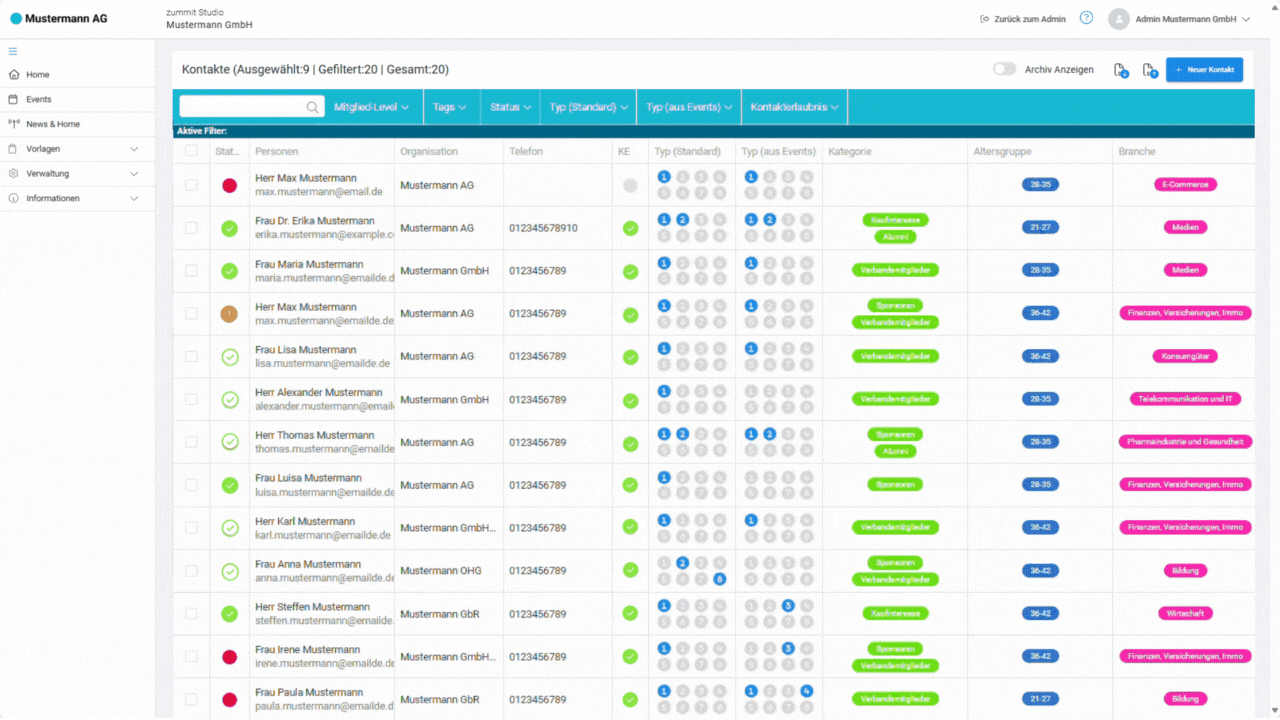Image resolution: width=1280 pixels, height=720 pixels.
Task: Click the export contacts icon with the up arrow
Action: click(x=1150, y=70)
